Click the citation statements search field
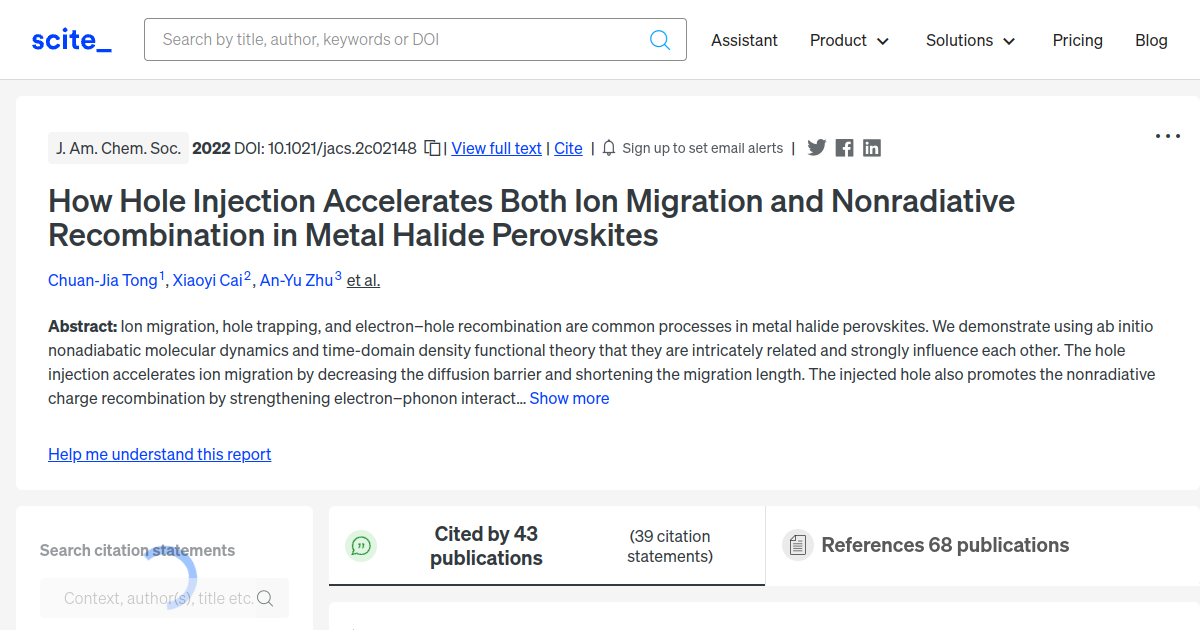The width and height of the screenshot is (1200, 630). pos(164,597)
